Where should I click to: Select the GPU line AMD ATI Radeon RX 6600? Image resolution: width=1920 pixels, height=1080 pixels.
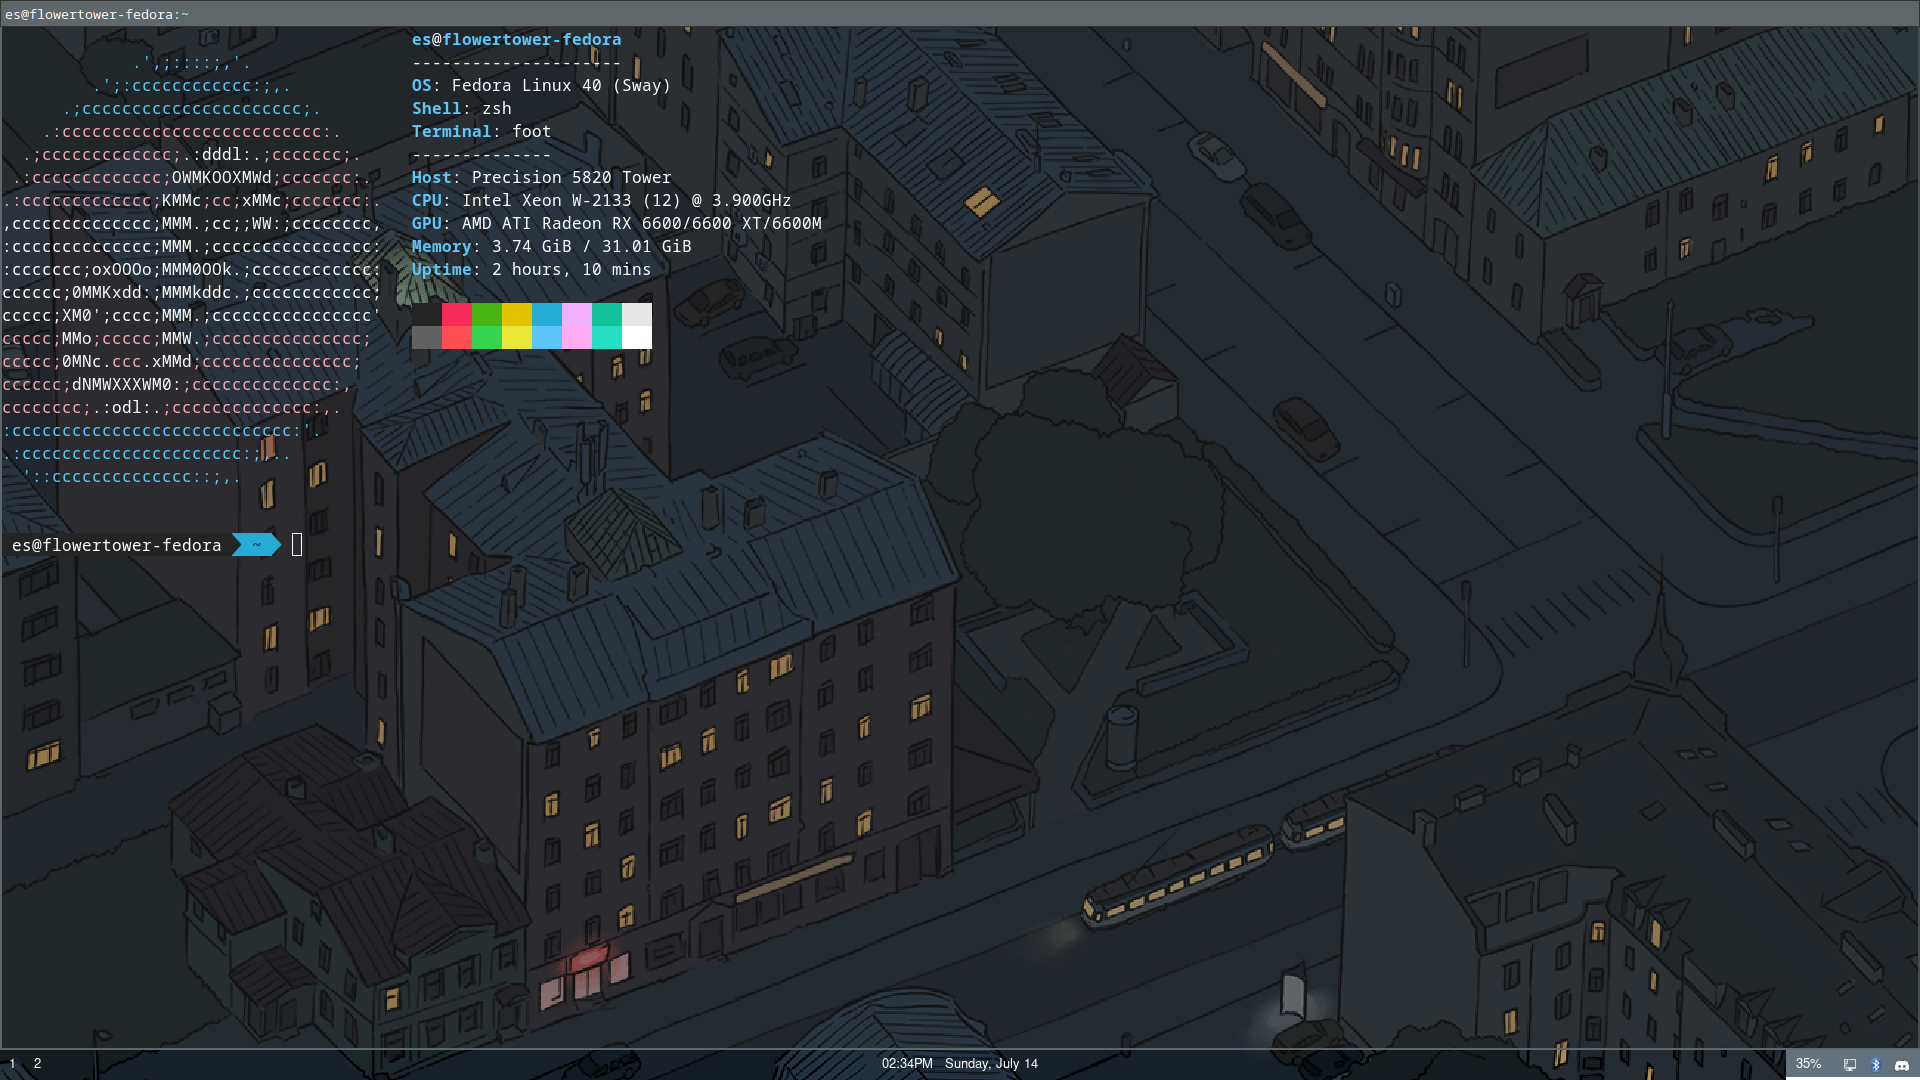pyautogui.click(x=616, y=223)
